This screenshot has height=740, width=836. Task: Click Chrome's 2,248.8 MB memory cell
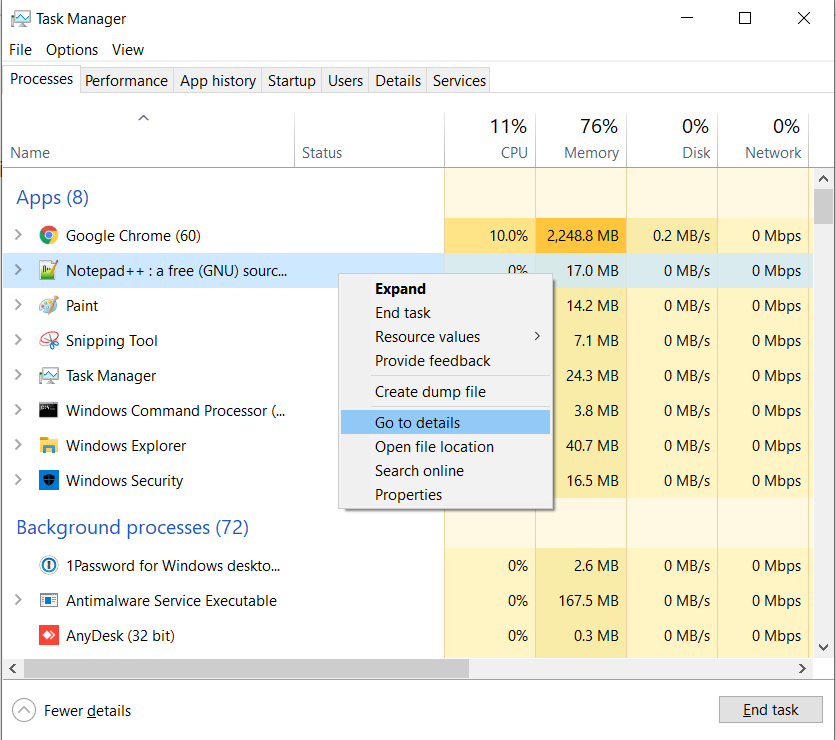click(x=581, y=235)
